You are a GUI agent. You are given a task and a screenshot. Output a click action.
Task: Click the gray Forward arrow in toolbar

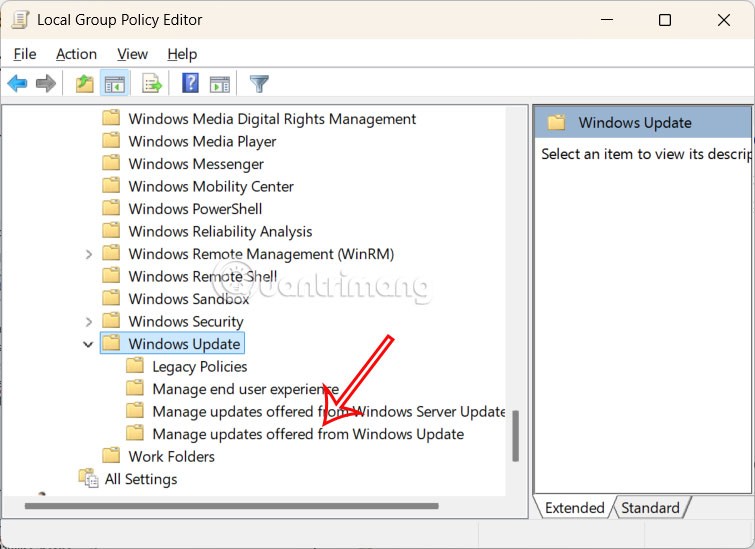click(x=45, y=84)
